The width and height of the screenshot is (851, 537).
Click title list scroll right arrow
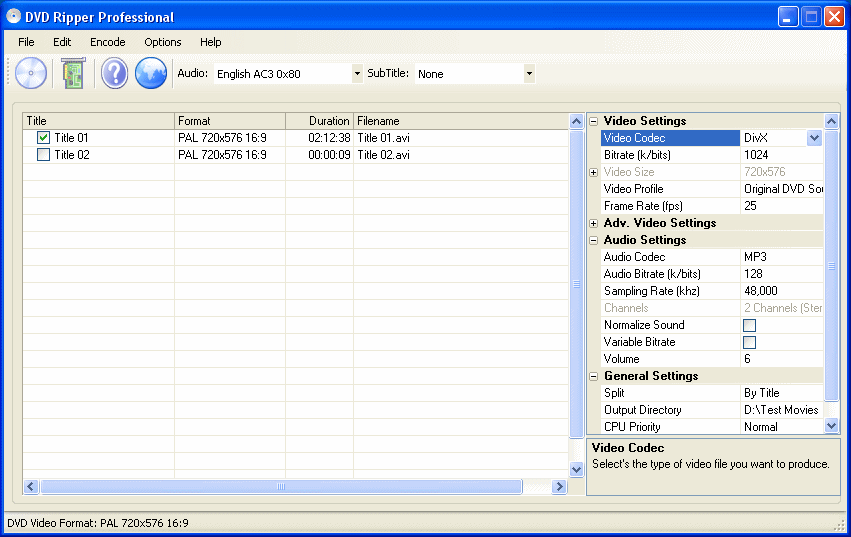tap(559, 487)
